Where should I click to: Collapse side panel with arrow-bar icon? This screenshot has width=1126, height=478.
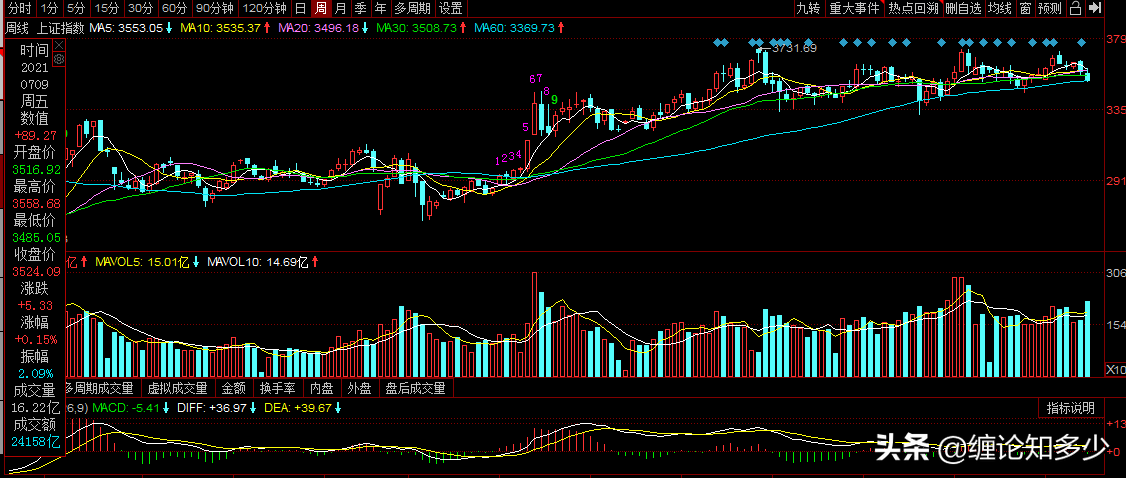point(1095,9)
